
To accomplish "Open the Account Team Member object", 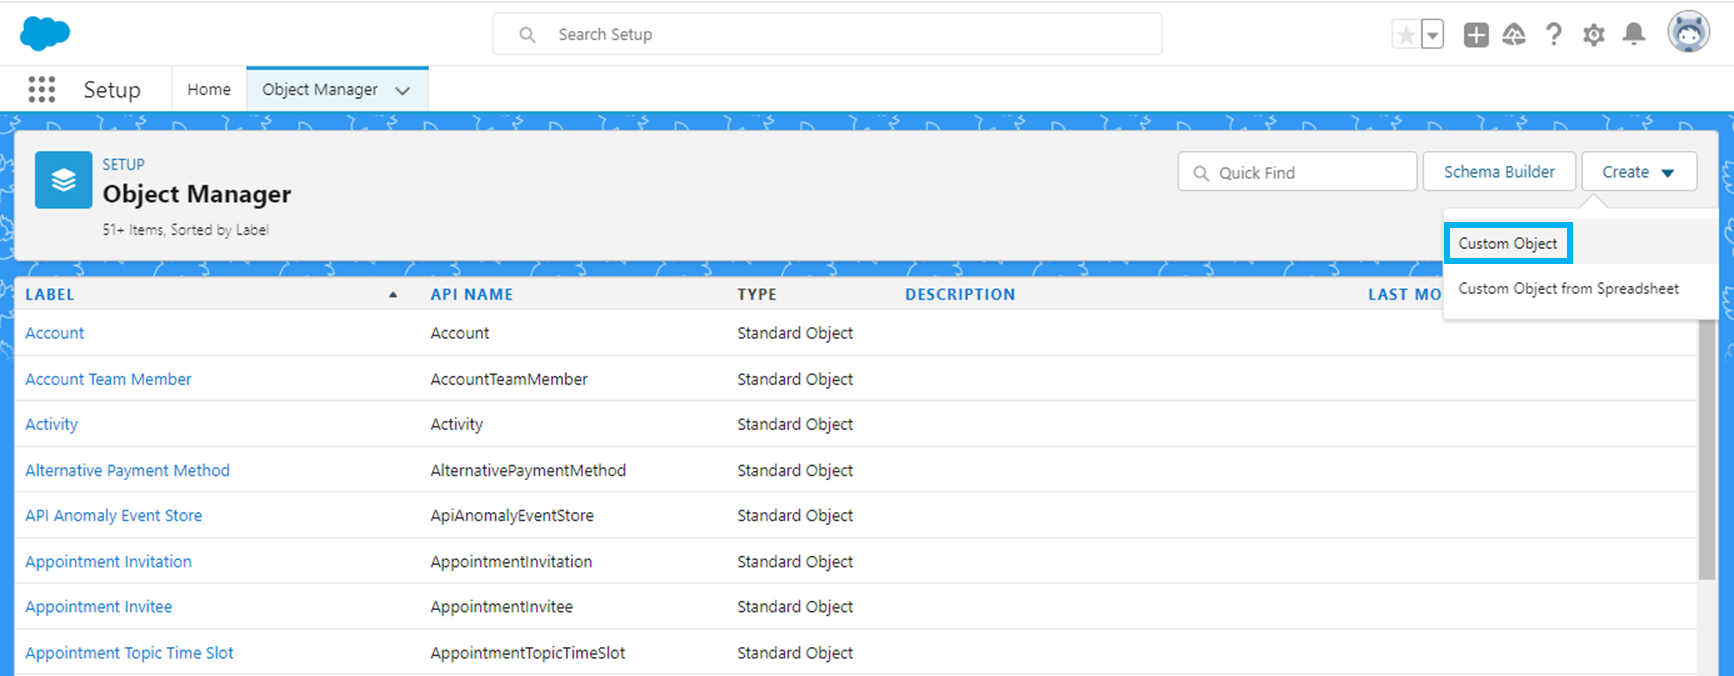I will [108, 379].
